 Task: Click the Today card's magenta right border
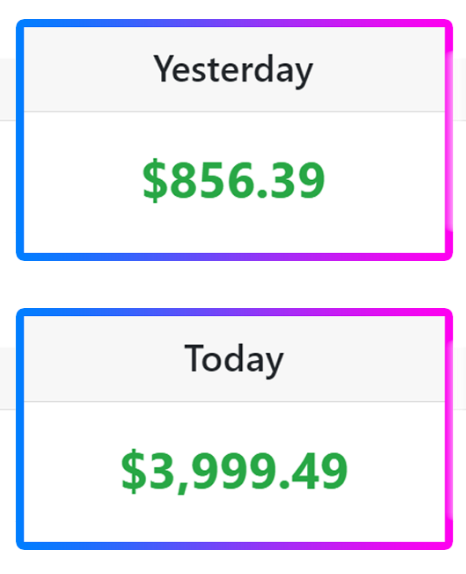pyautogui.click(x=449, y=429)
